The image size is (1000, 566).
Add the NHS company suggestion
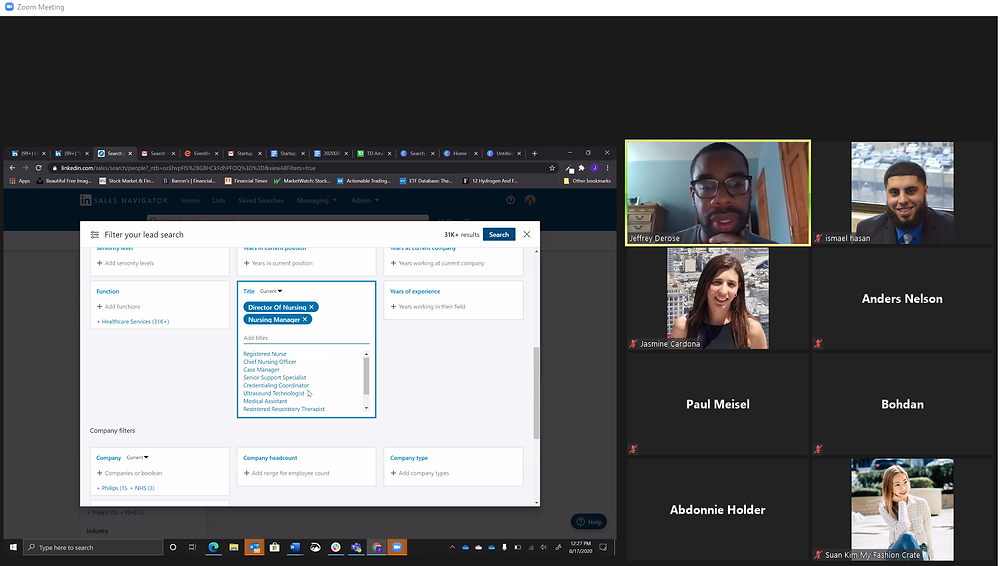[142, 488]
